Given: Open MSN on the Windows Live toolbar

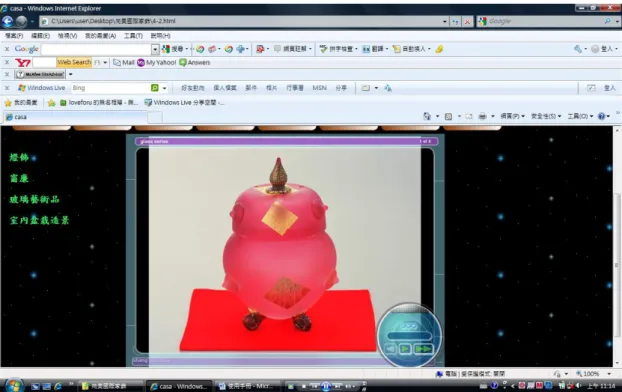Looking at the screenshot, I should pos(319,88).
